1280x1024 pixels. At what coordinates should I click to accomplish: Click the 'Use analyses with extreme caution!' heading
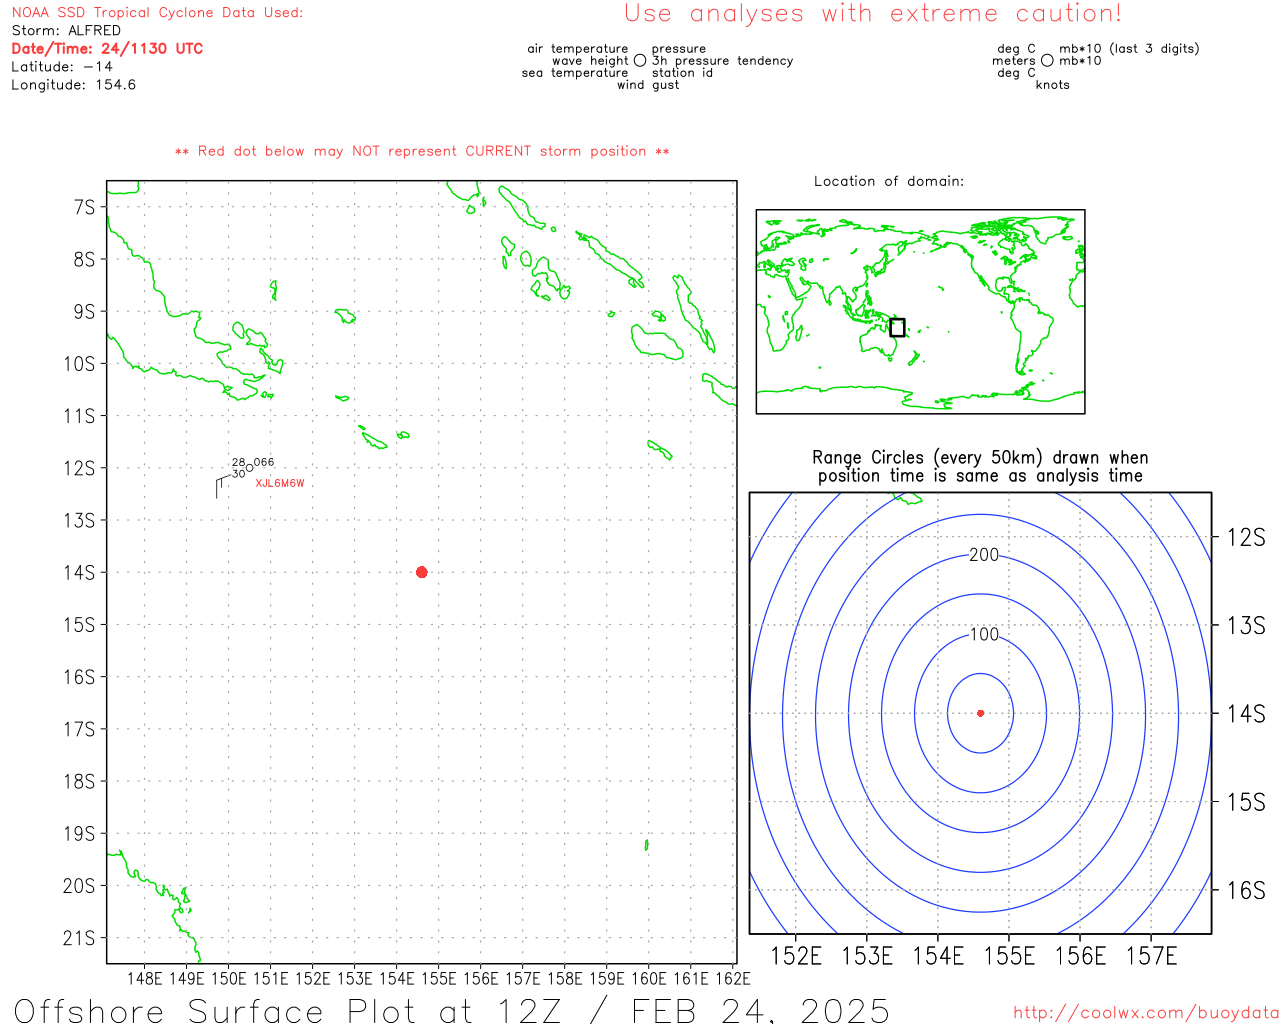pyautogui.click(x=873, y=14)
